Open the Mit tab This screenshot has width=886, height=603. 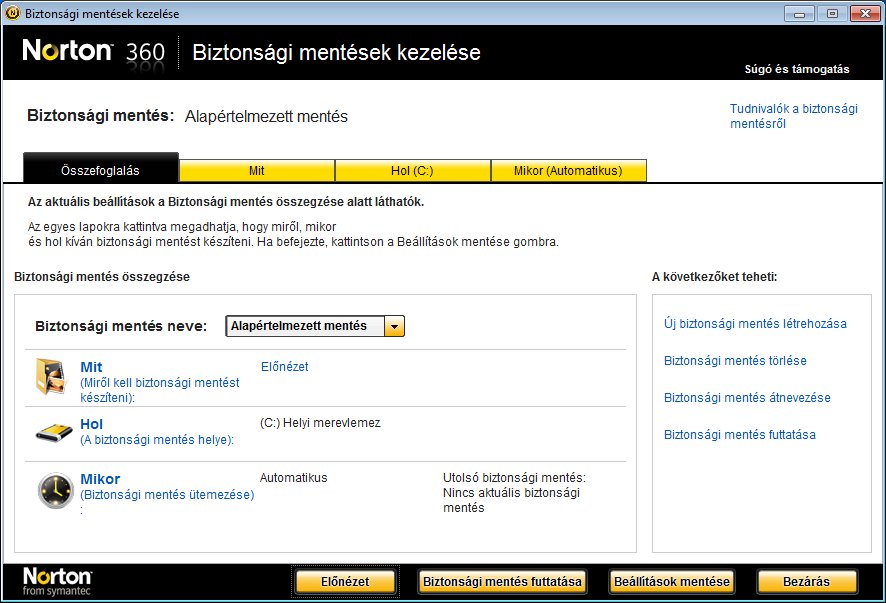[x=257, y=171]
